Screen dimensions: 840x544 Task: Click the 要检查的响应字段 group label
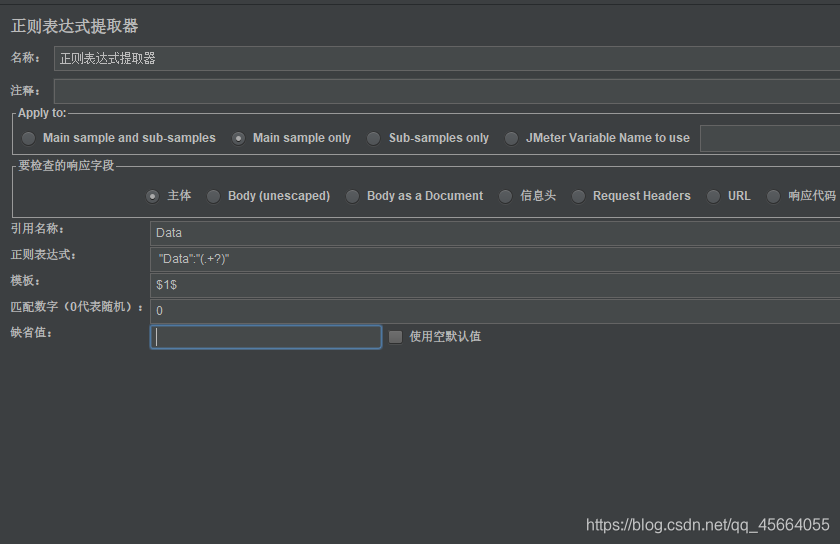tap(66, 166)
